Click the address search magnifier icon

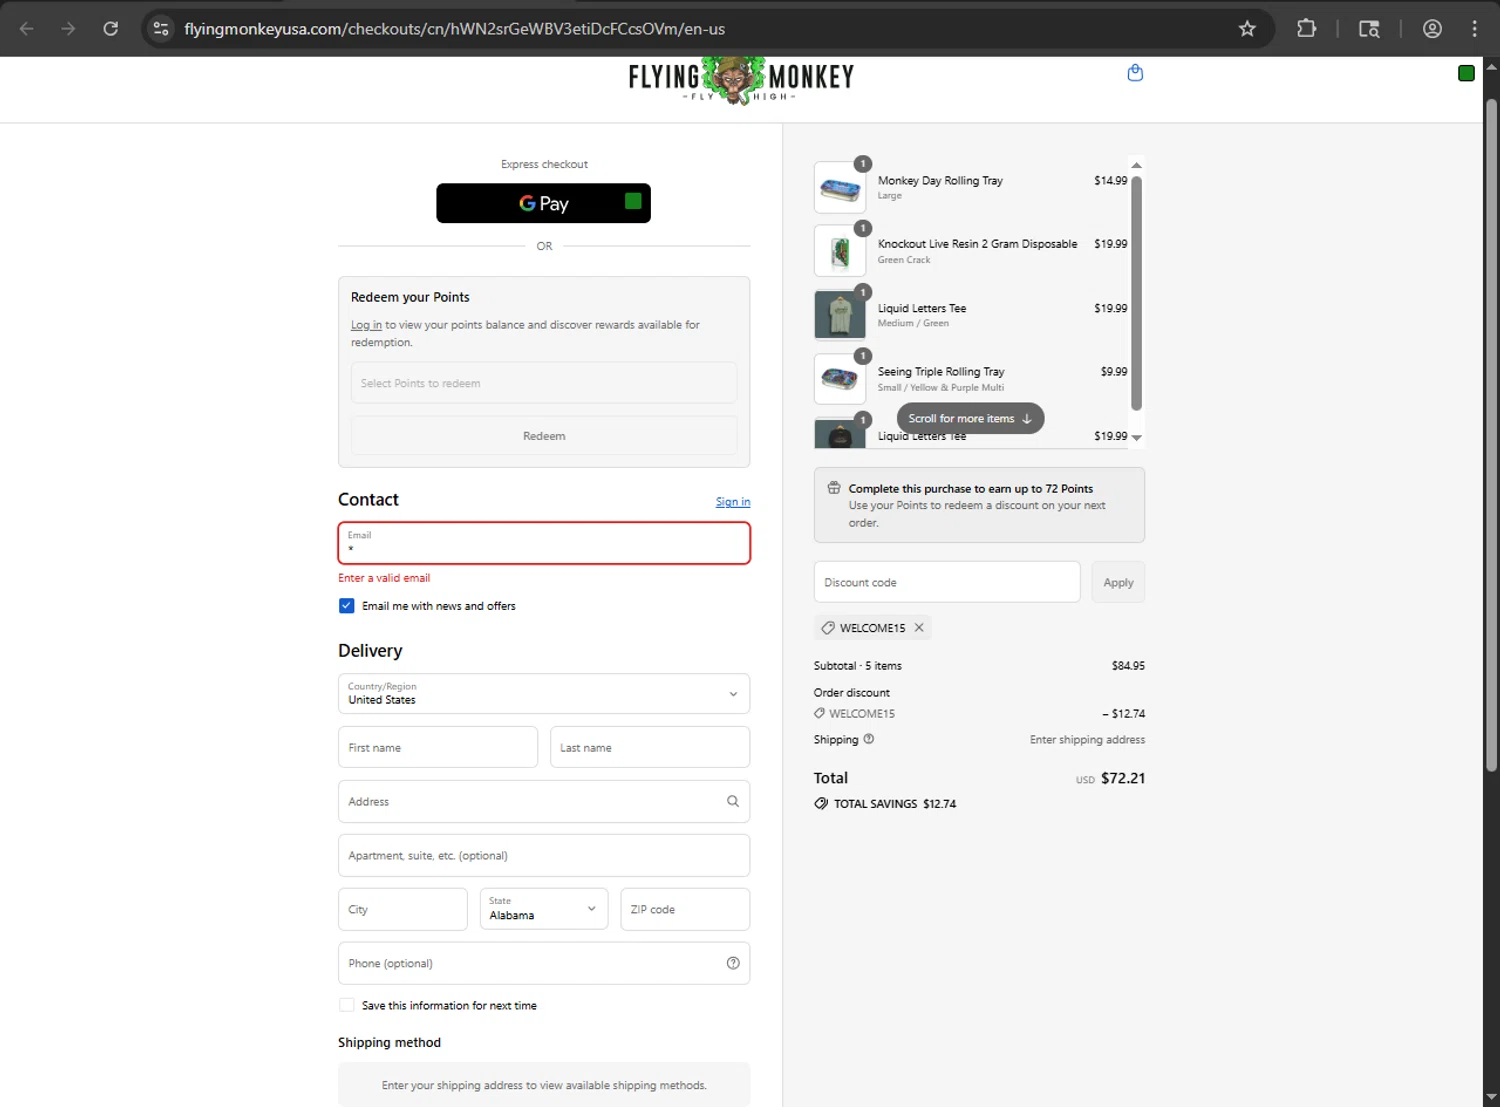[x=733, y=801]
